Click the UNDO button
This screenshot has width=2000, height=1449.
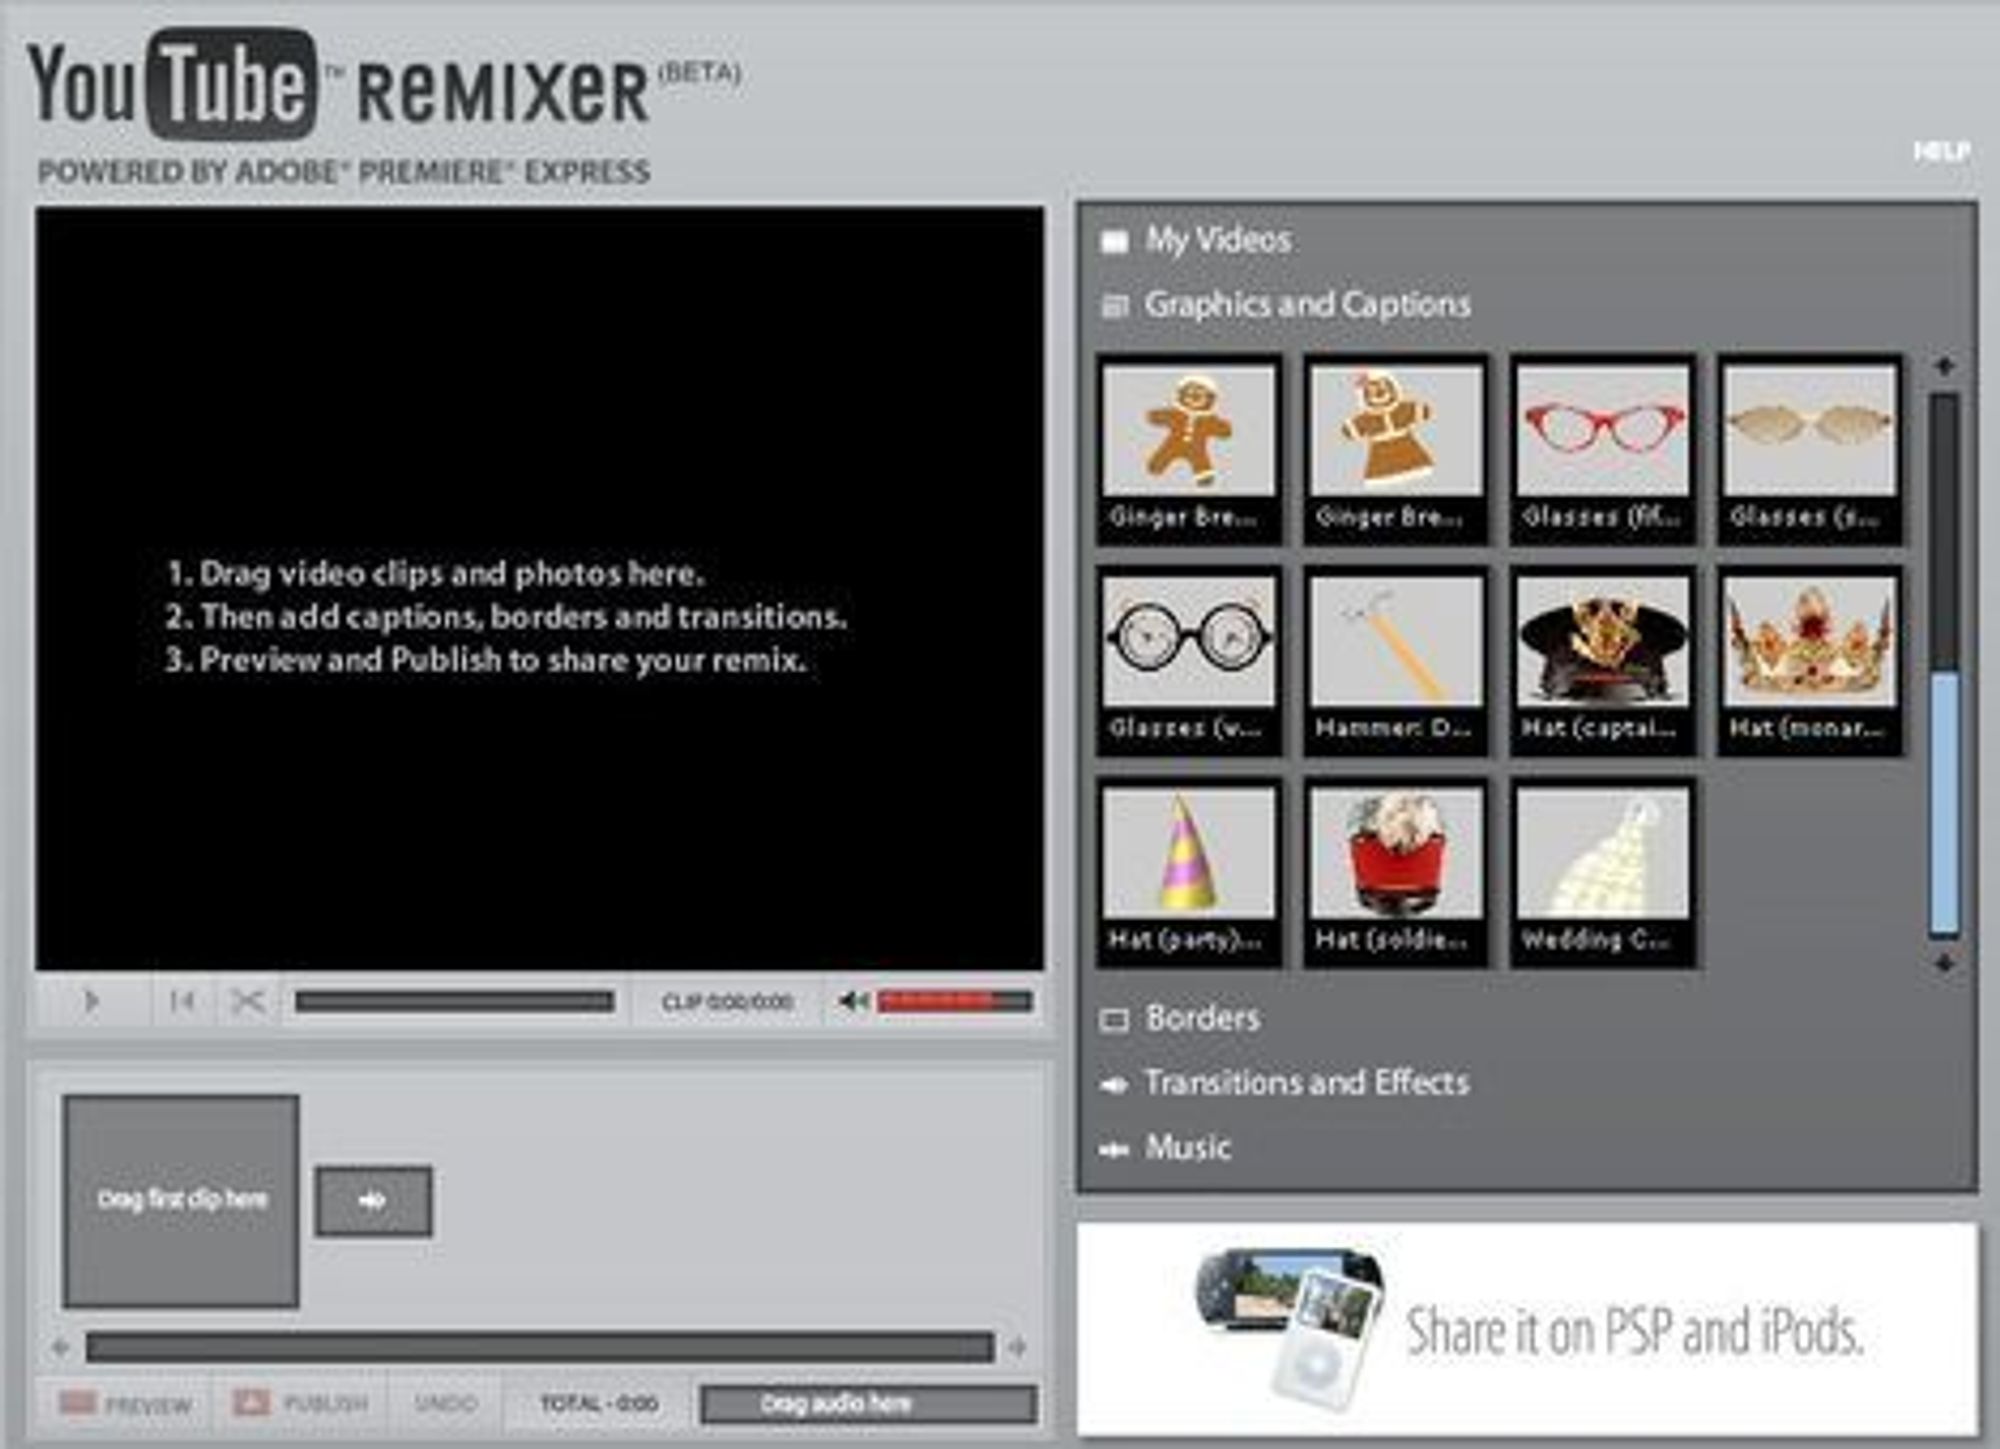tap(446, 1404)
